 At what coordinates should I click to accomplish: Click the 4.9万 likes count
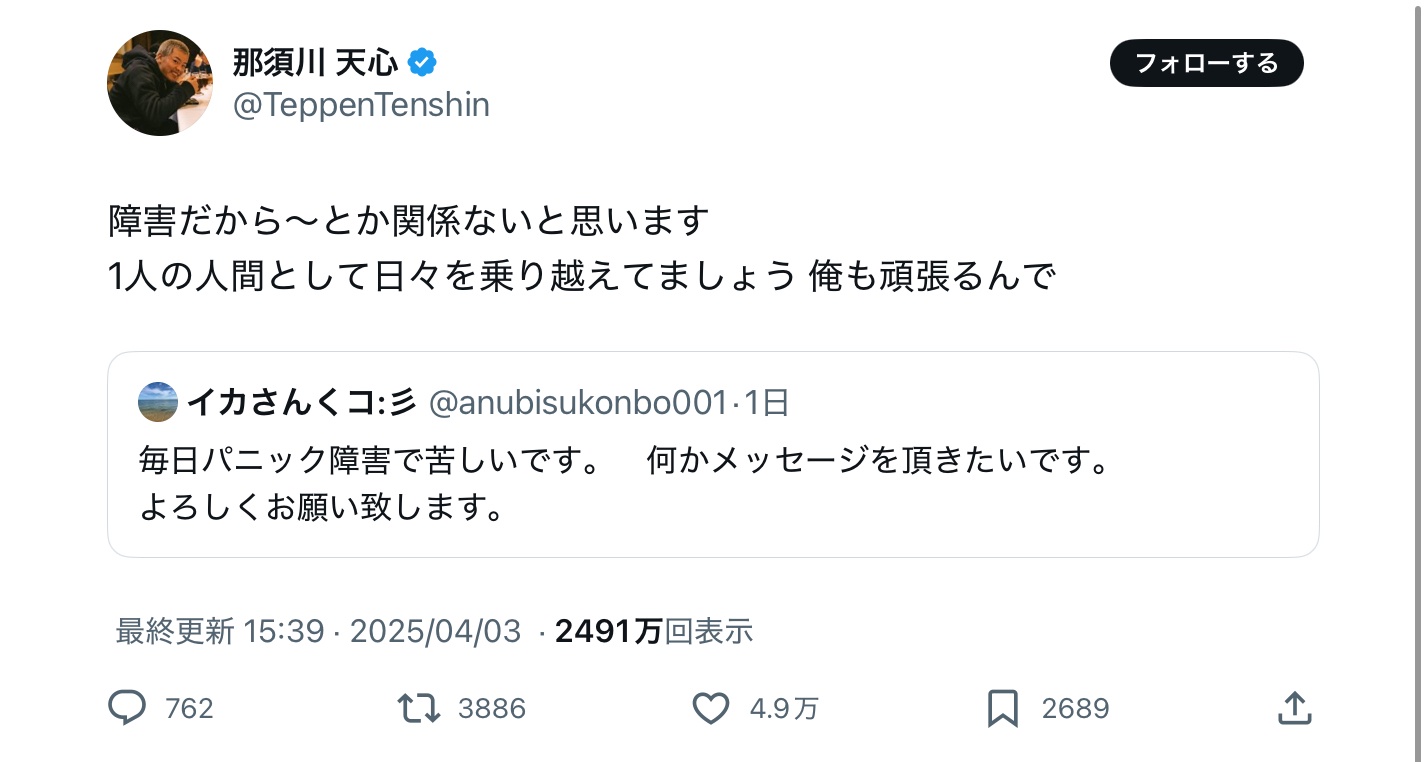[x=784, y=709]
